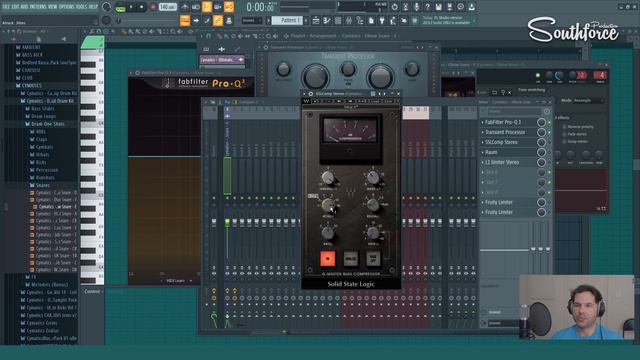The height and width of the screenshot is (360, 640).
Task: Click plus button next to Pattern 1
Action: click(307, 20)
